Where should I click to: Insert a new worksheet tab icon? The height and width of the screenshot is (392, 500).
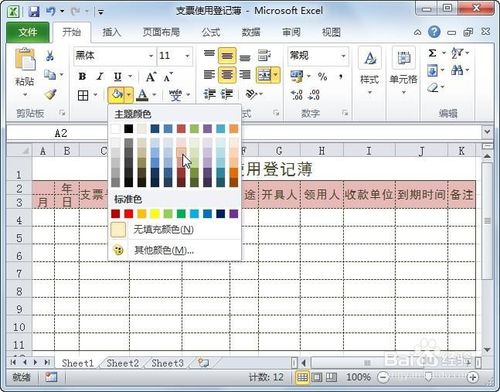(x=203, y=363)
